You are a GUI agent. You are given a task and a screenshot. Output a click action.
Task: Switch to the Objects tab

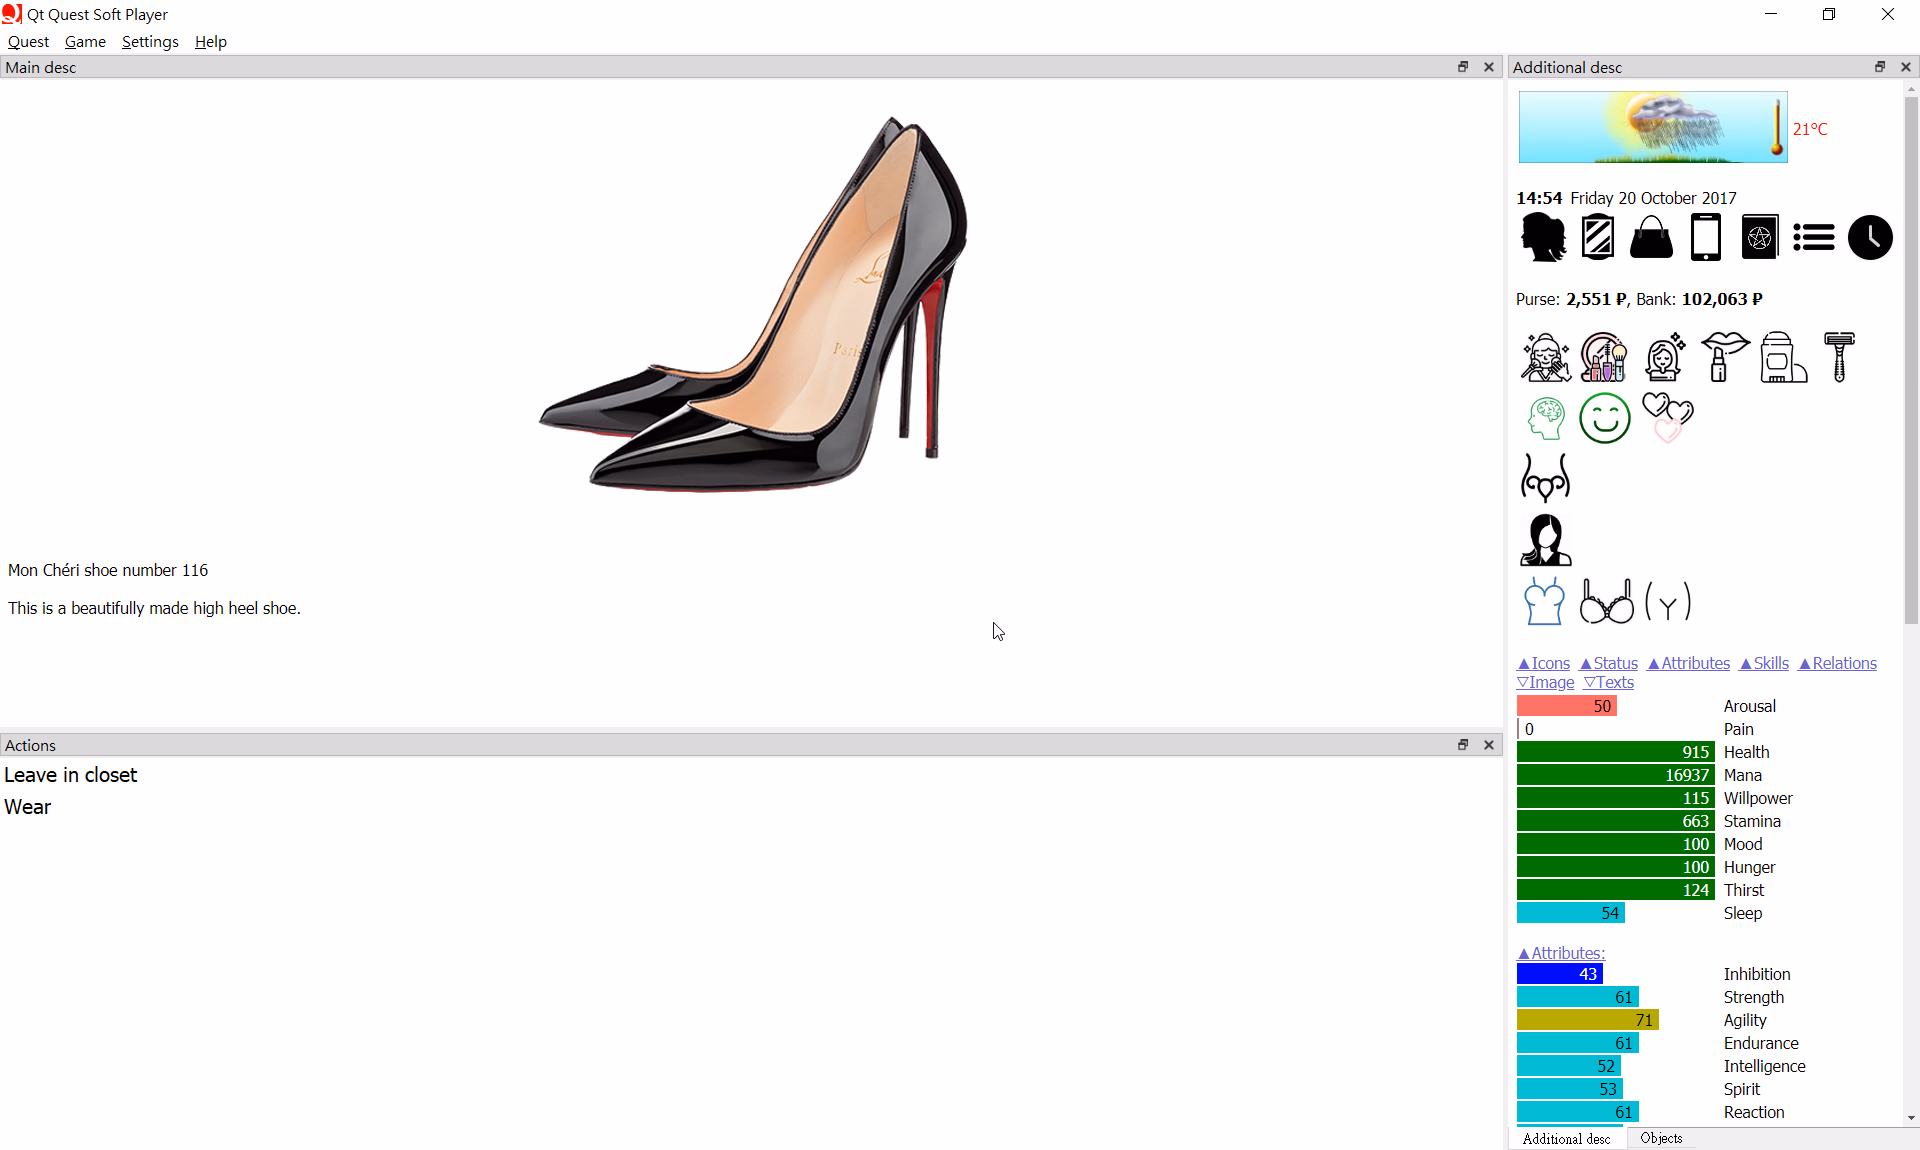[1661, 1138]
